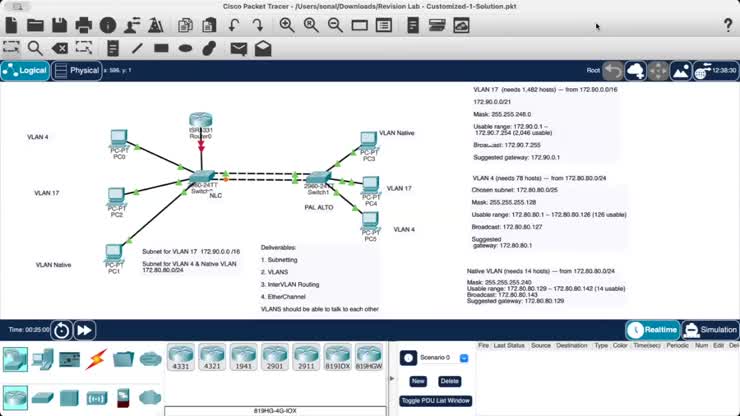
Task: Save the network with floppy disk icon
Action: [59, 25]
